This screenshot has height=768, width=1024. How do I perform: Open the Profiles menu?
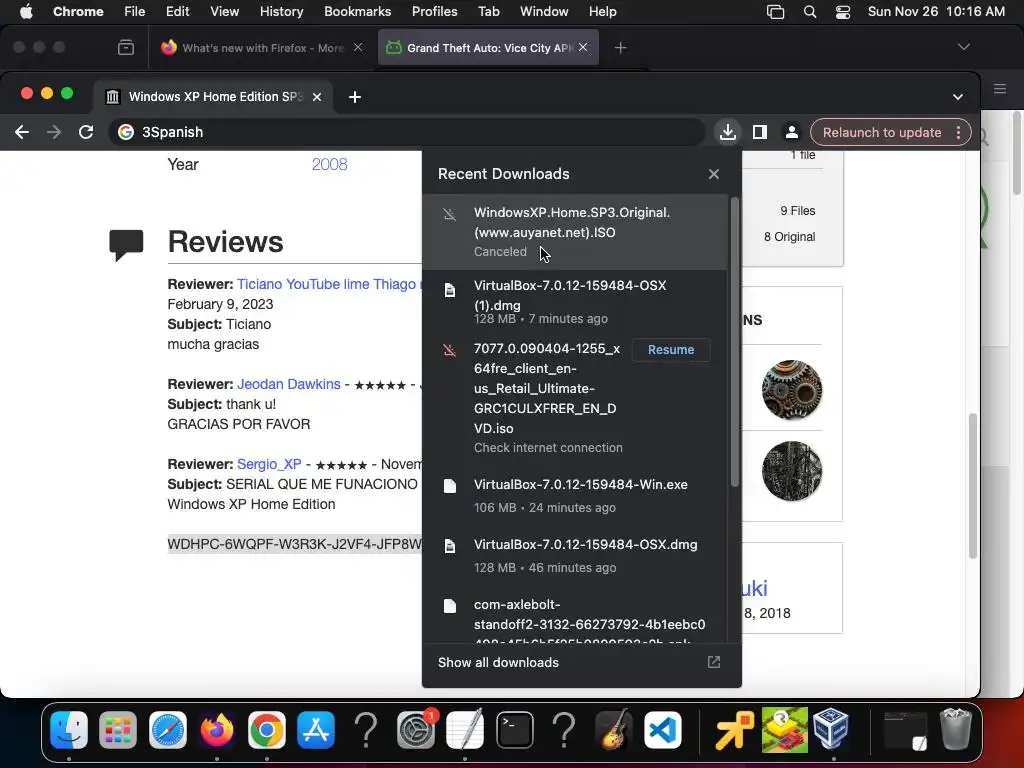tap(434, 11)
